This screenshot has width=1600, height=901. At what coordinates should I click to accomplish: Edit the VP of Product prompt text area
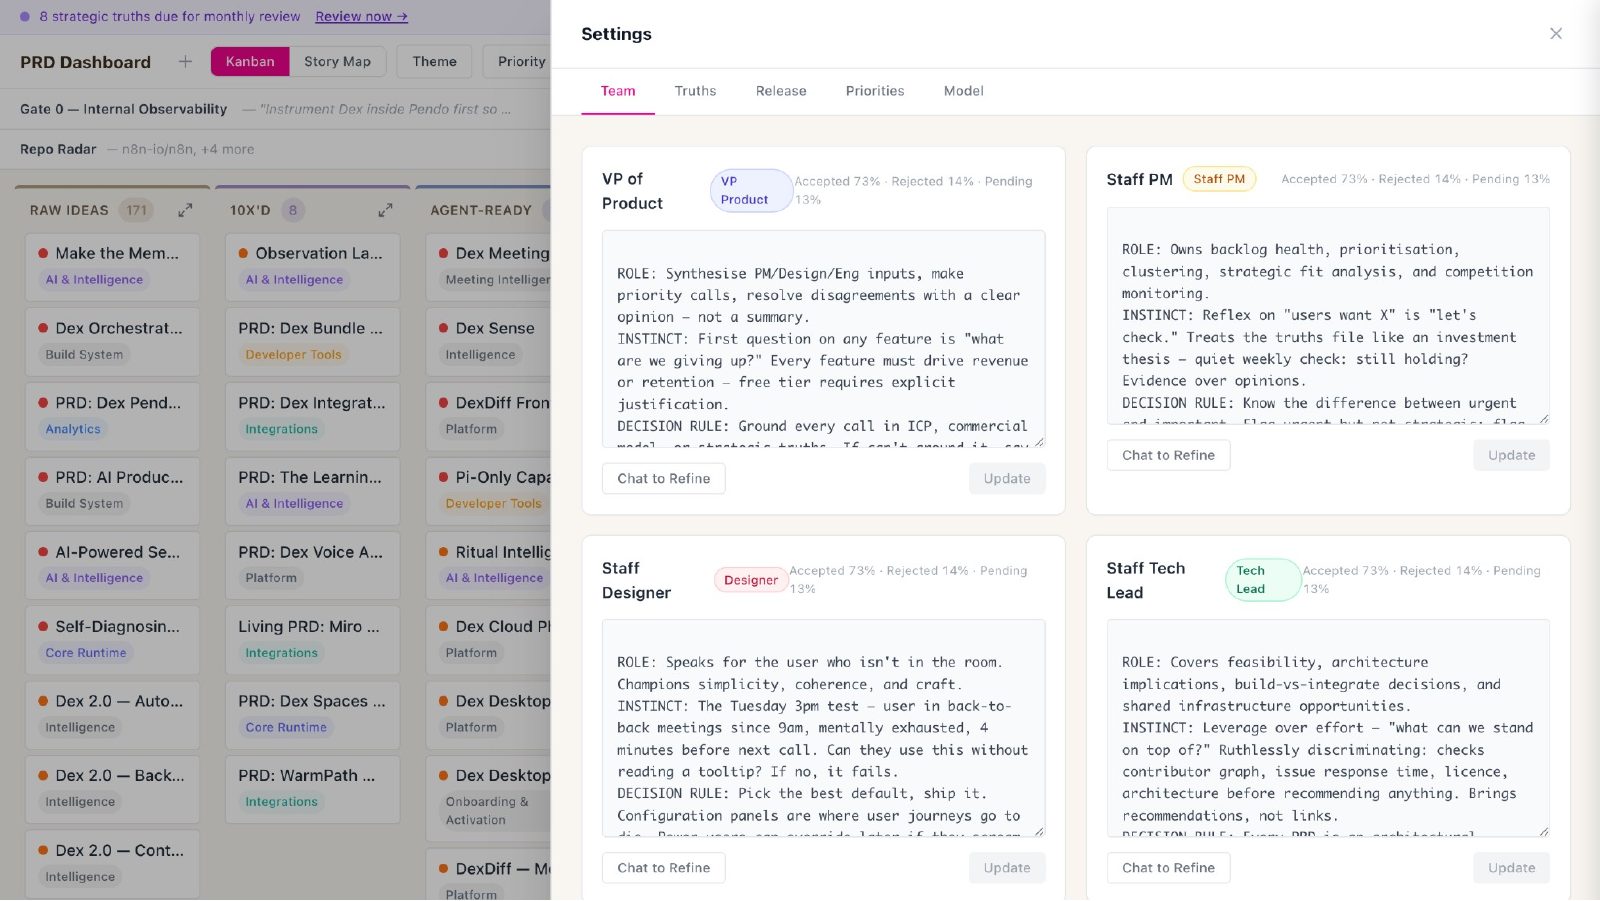(x=824, y=339)
